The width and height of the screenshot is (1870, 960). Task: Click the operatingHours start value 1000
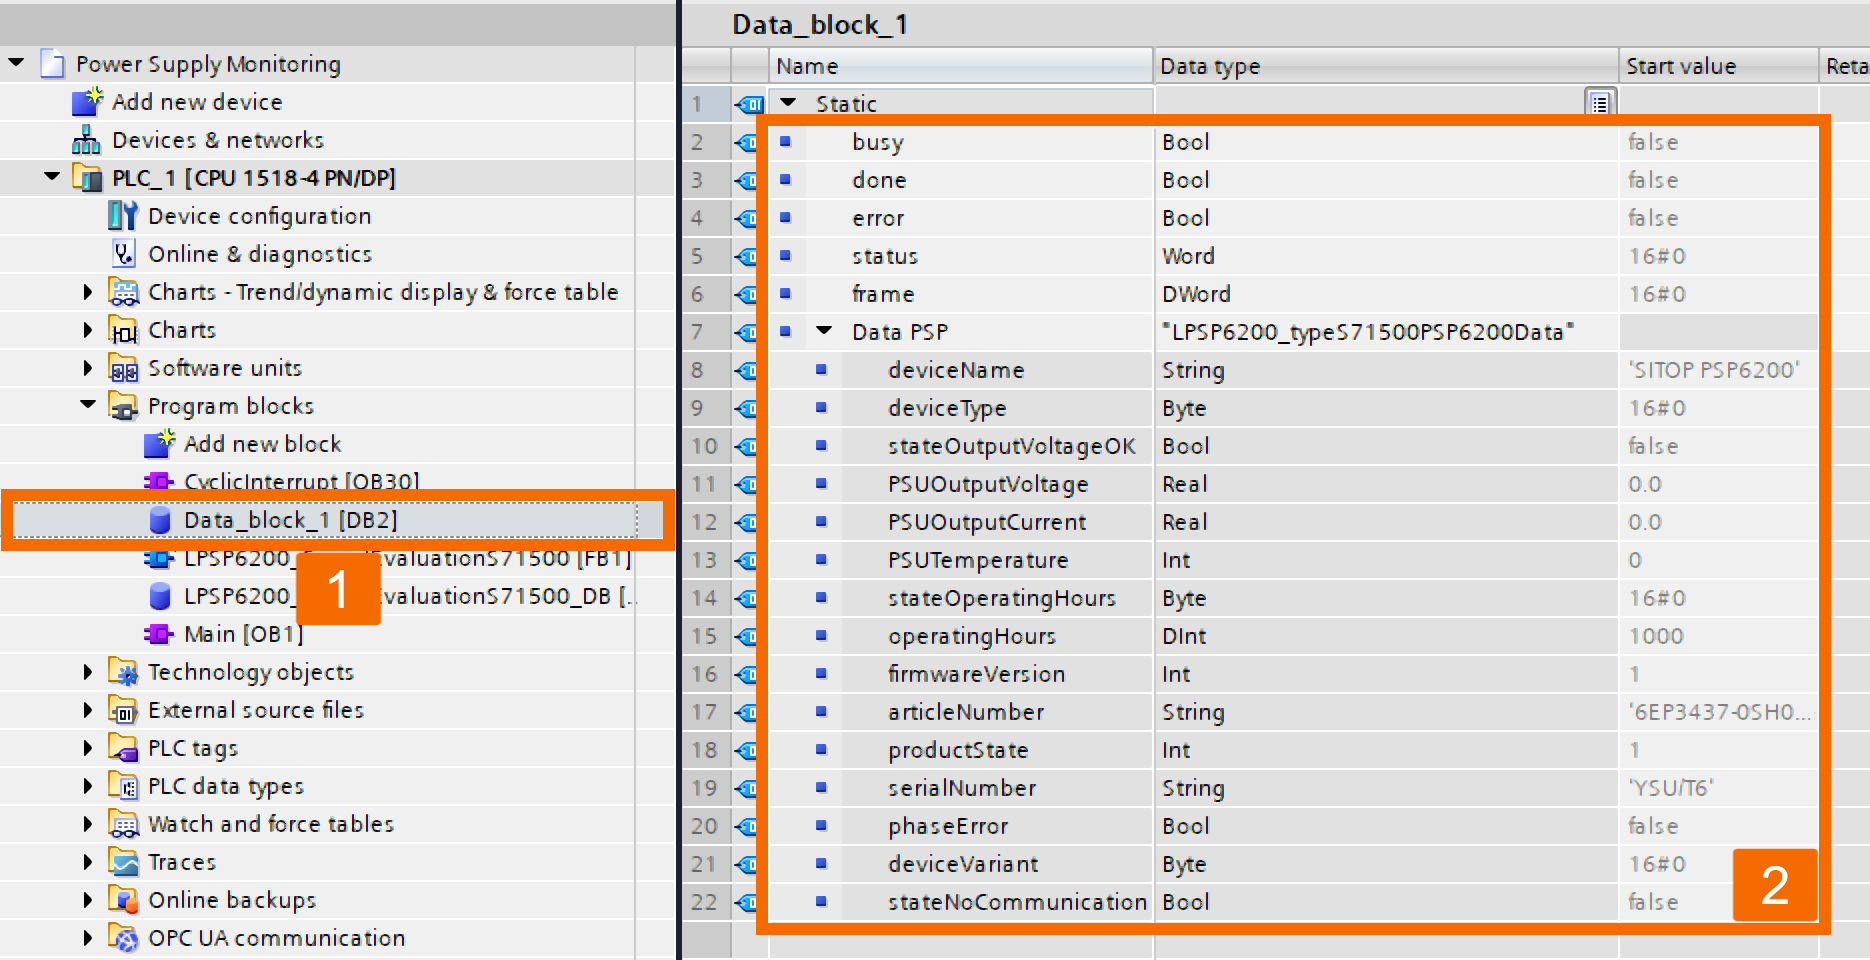pyautogui.click(x=1656, y=636)
